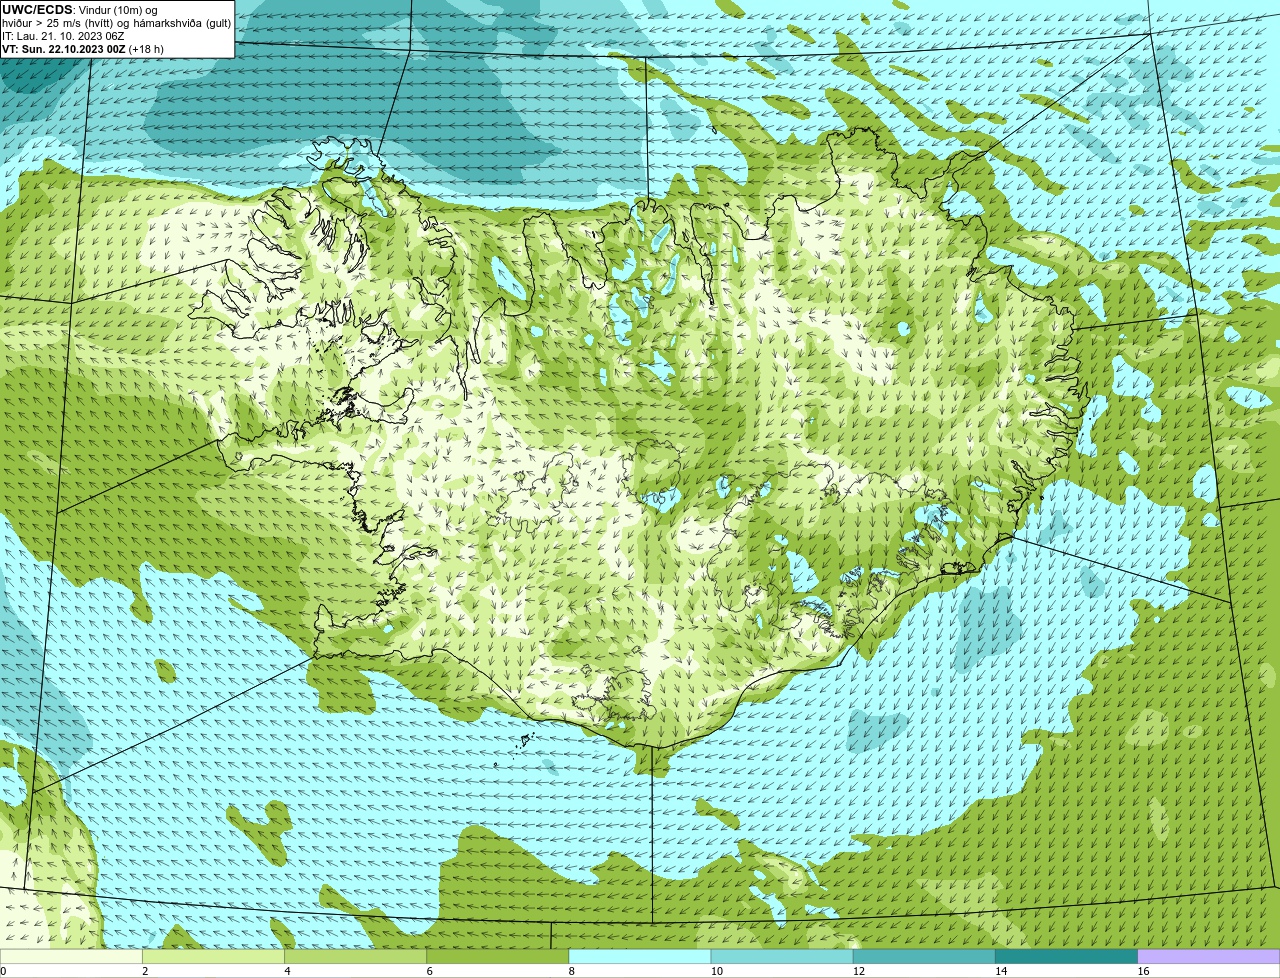Viewport: 1280px width, 978px height.
Task: Click the legend scale label '10'
Action: [716, 971]
